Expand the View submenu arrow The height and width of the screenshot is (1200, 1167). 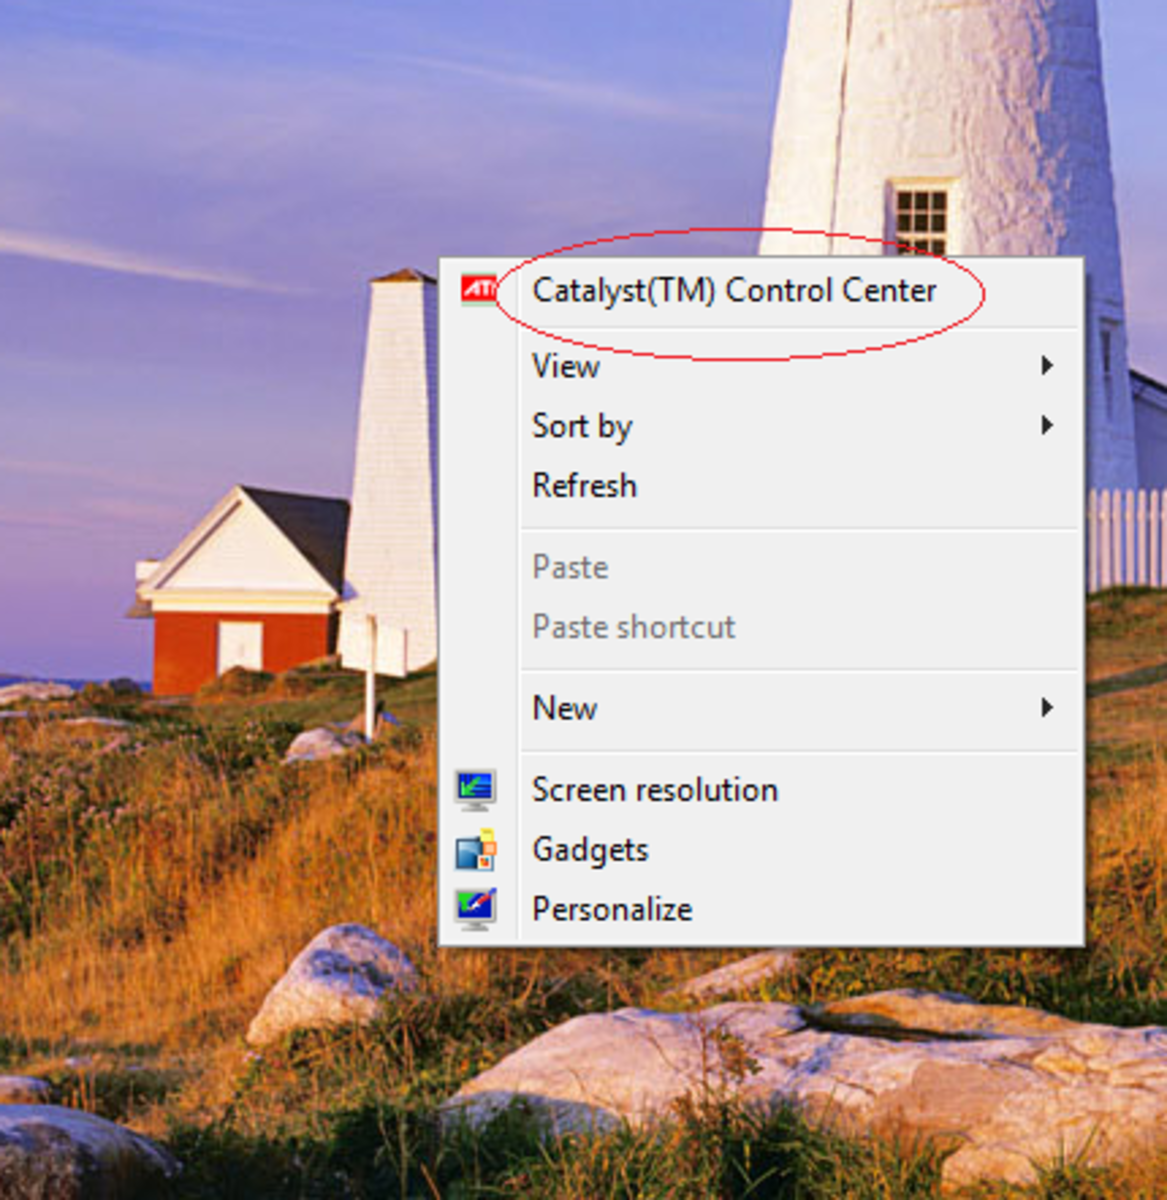(x=1047, y=366)
